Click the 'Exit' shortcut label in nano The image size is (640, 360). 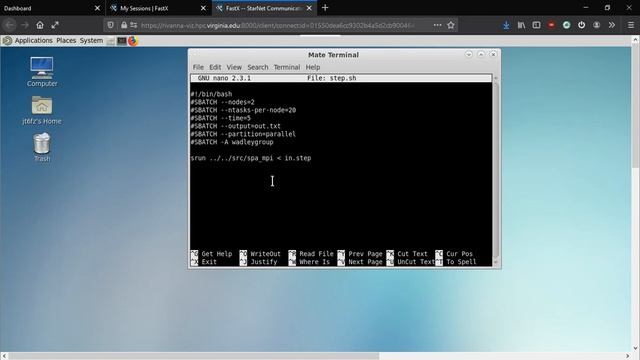tap(209, 262)
